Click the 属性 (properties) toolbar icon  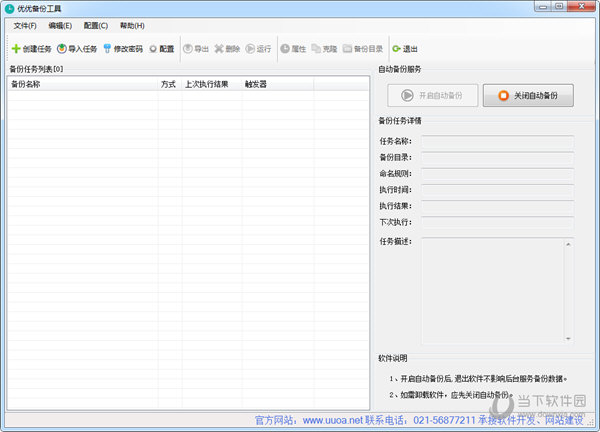click(285, 48)
